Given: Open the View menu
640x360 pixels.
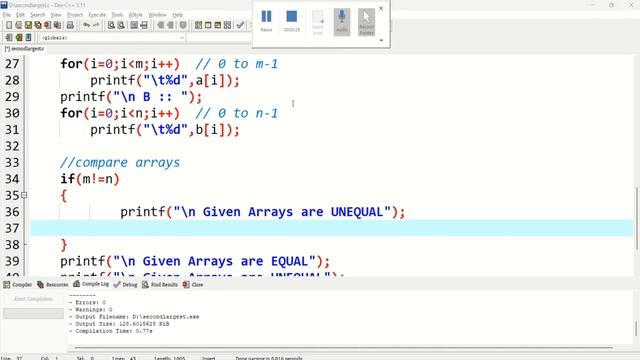Looking at the screenshot, I should [56, 15].
